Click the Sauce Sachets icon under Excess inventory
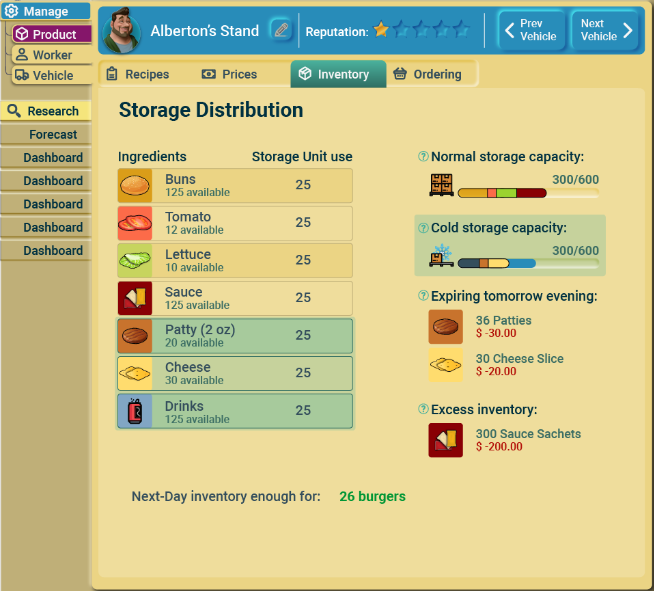Screen dimensions: 654x591 [x=445, y=440]
